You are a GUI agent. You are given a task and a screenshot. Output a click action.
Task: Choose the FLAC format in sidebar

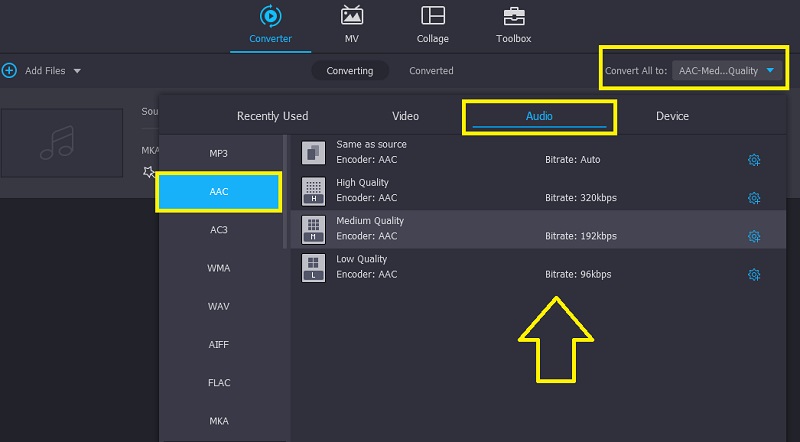pos(218,383)
